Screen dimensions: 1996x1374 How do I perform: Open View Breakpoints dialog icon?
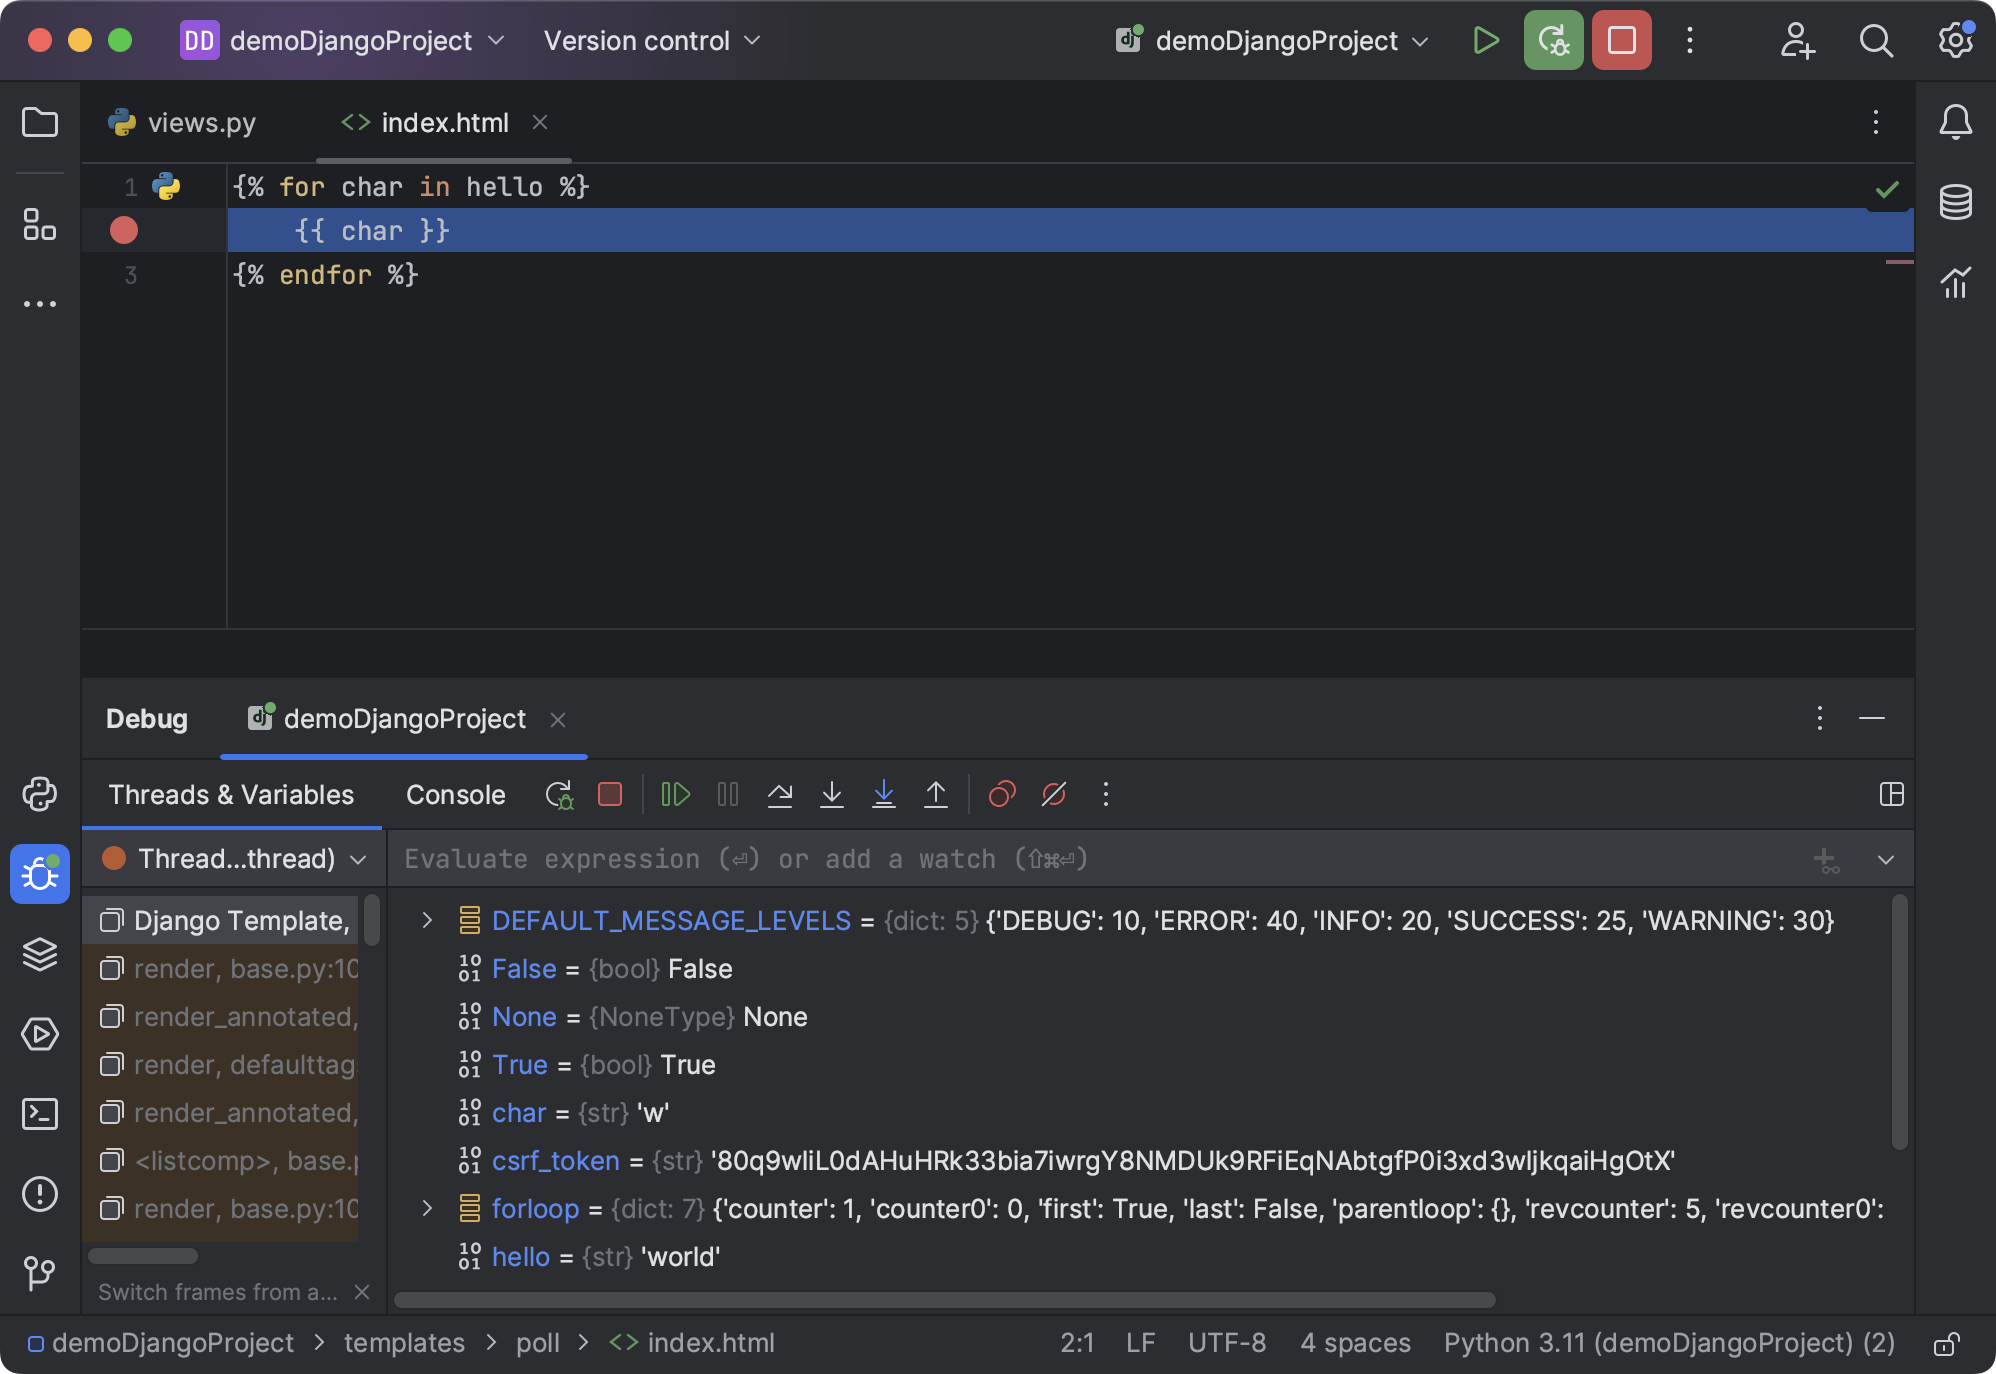[x=1002, y=795]
